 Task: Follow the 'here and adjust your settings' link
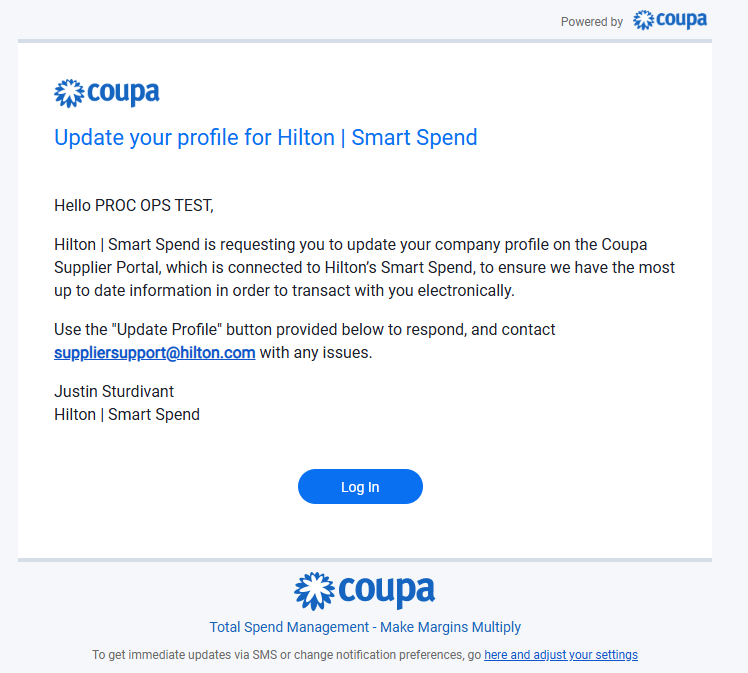(561, 655)
